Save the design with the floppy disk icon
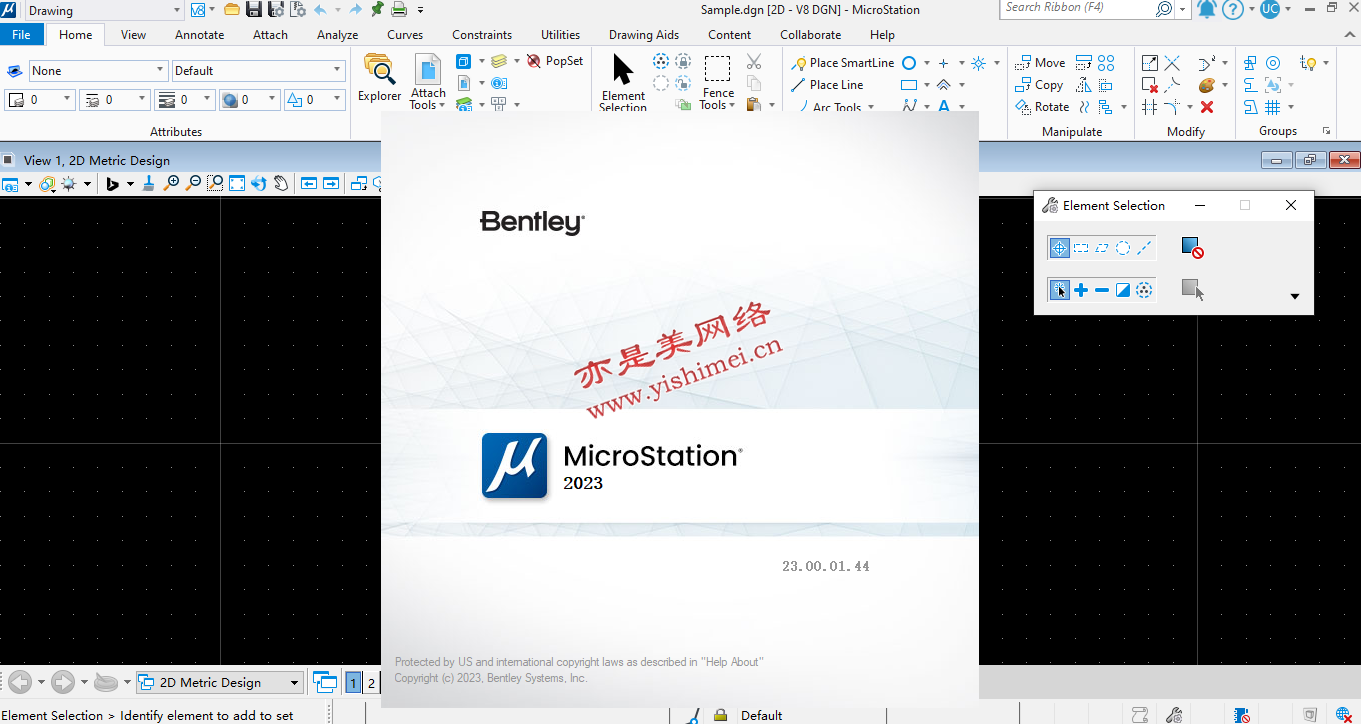 pos(254,10)
